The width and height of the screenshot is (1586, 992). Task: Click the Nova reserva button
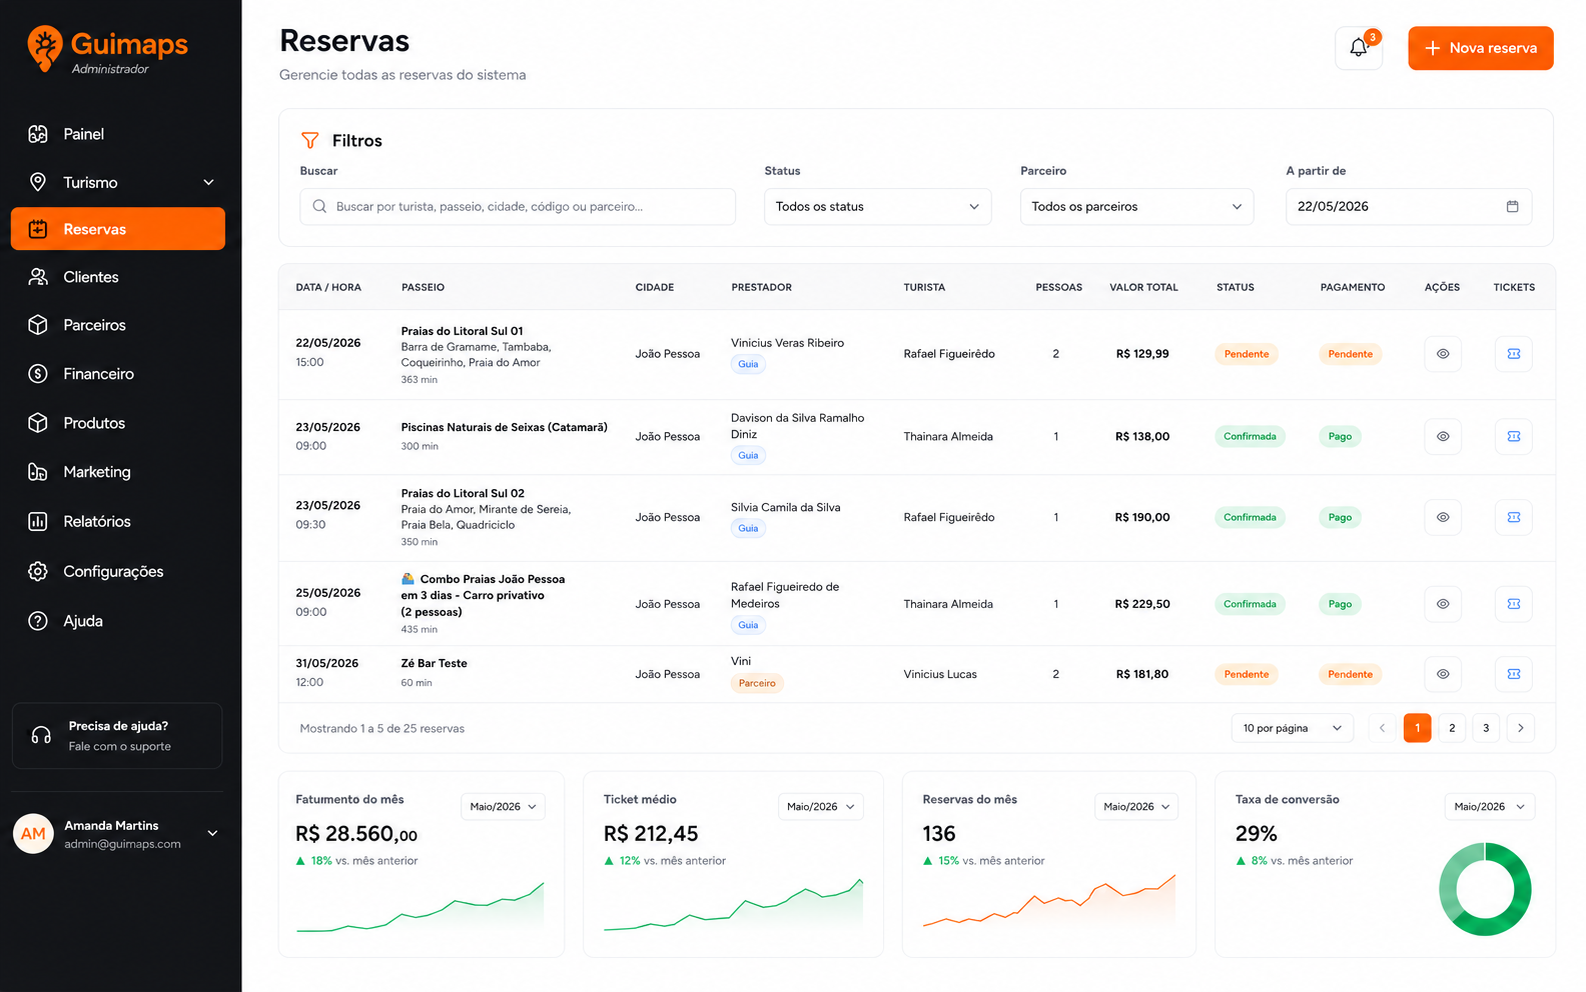click(1480, 48)
